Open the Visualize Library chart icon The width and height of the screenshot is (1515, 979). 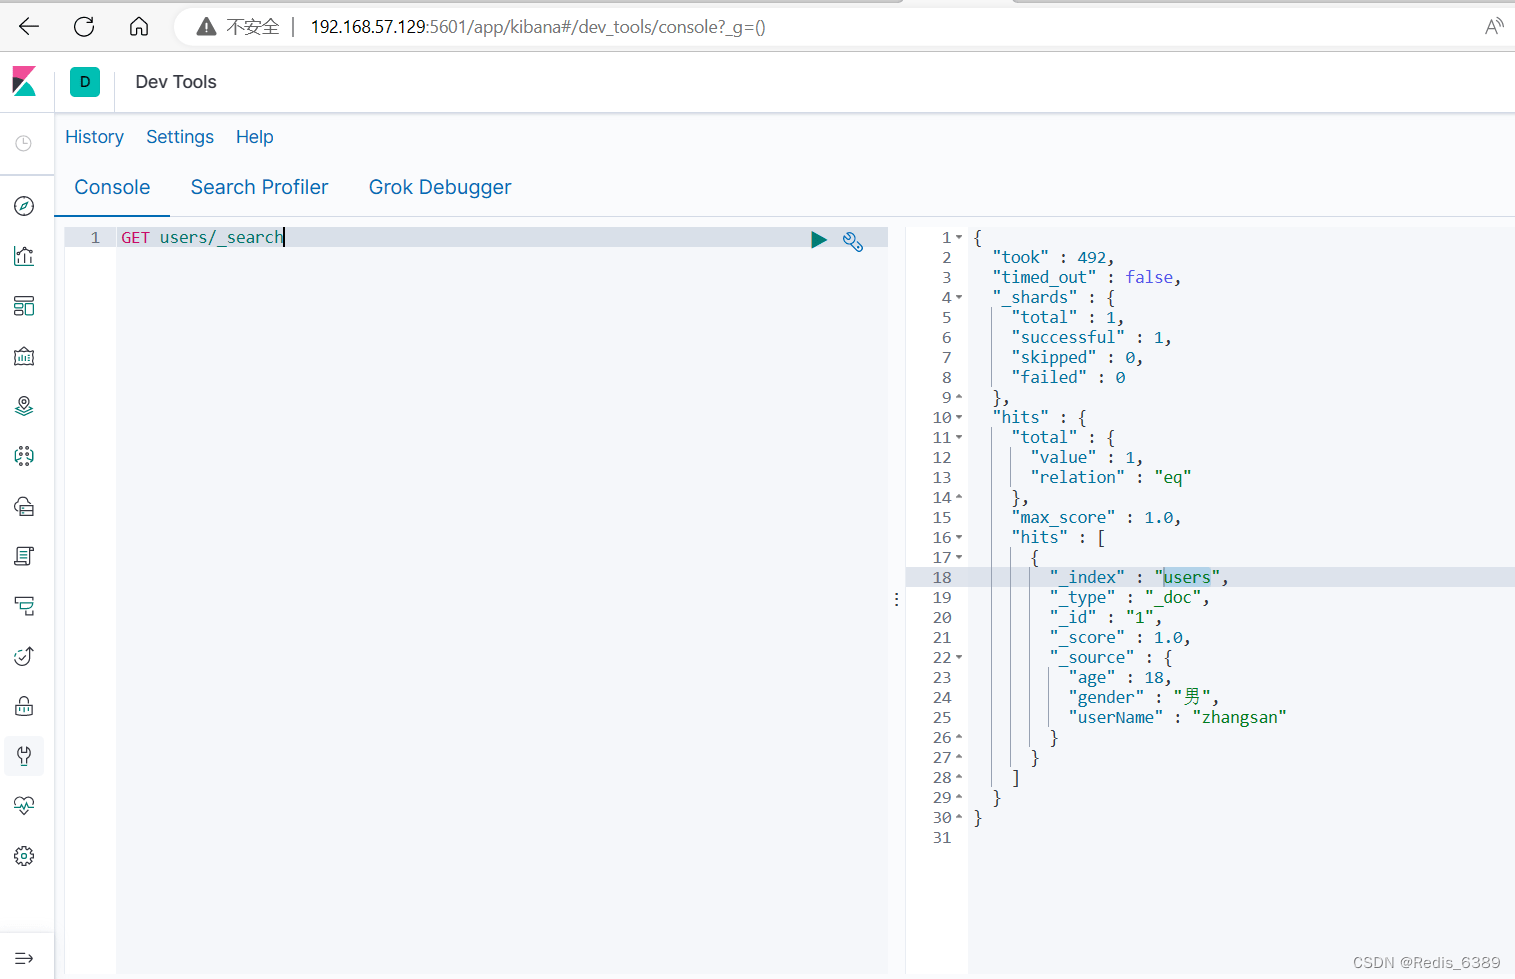click(24, 256)
